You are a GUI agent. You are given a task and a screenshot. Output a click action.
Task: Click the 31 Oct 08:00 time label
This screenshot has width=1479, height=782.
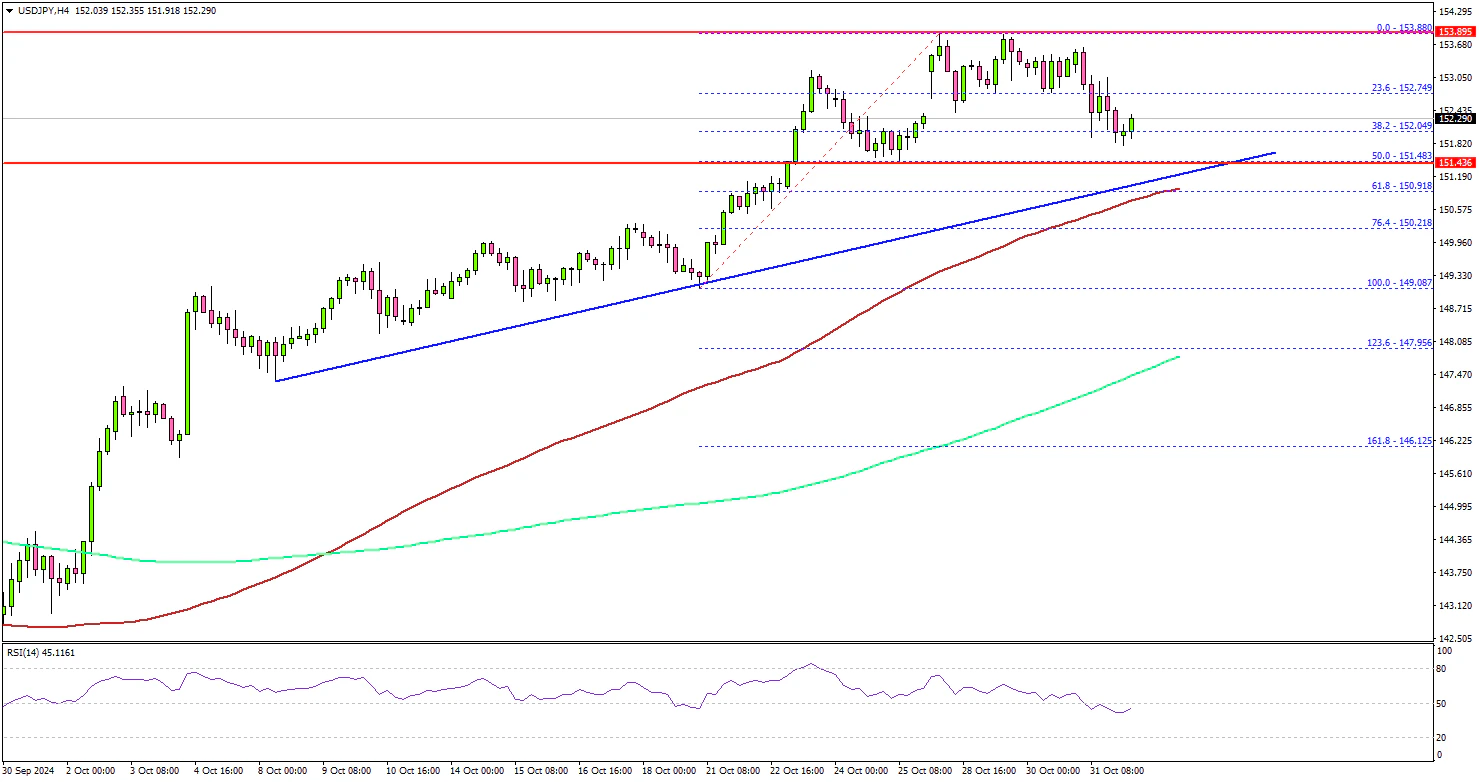(1117, 772)
